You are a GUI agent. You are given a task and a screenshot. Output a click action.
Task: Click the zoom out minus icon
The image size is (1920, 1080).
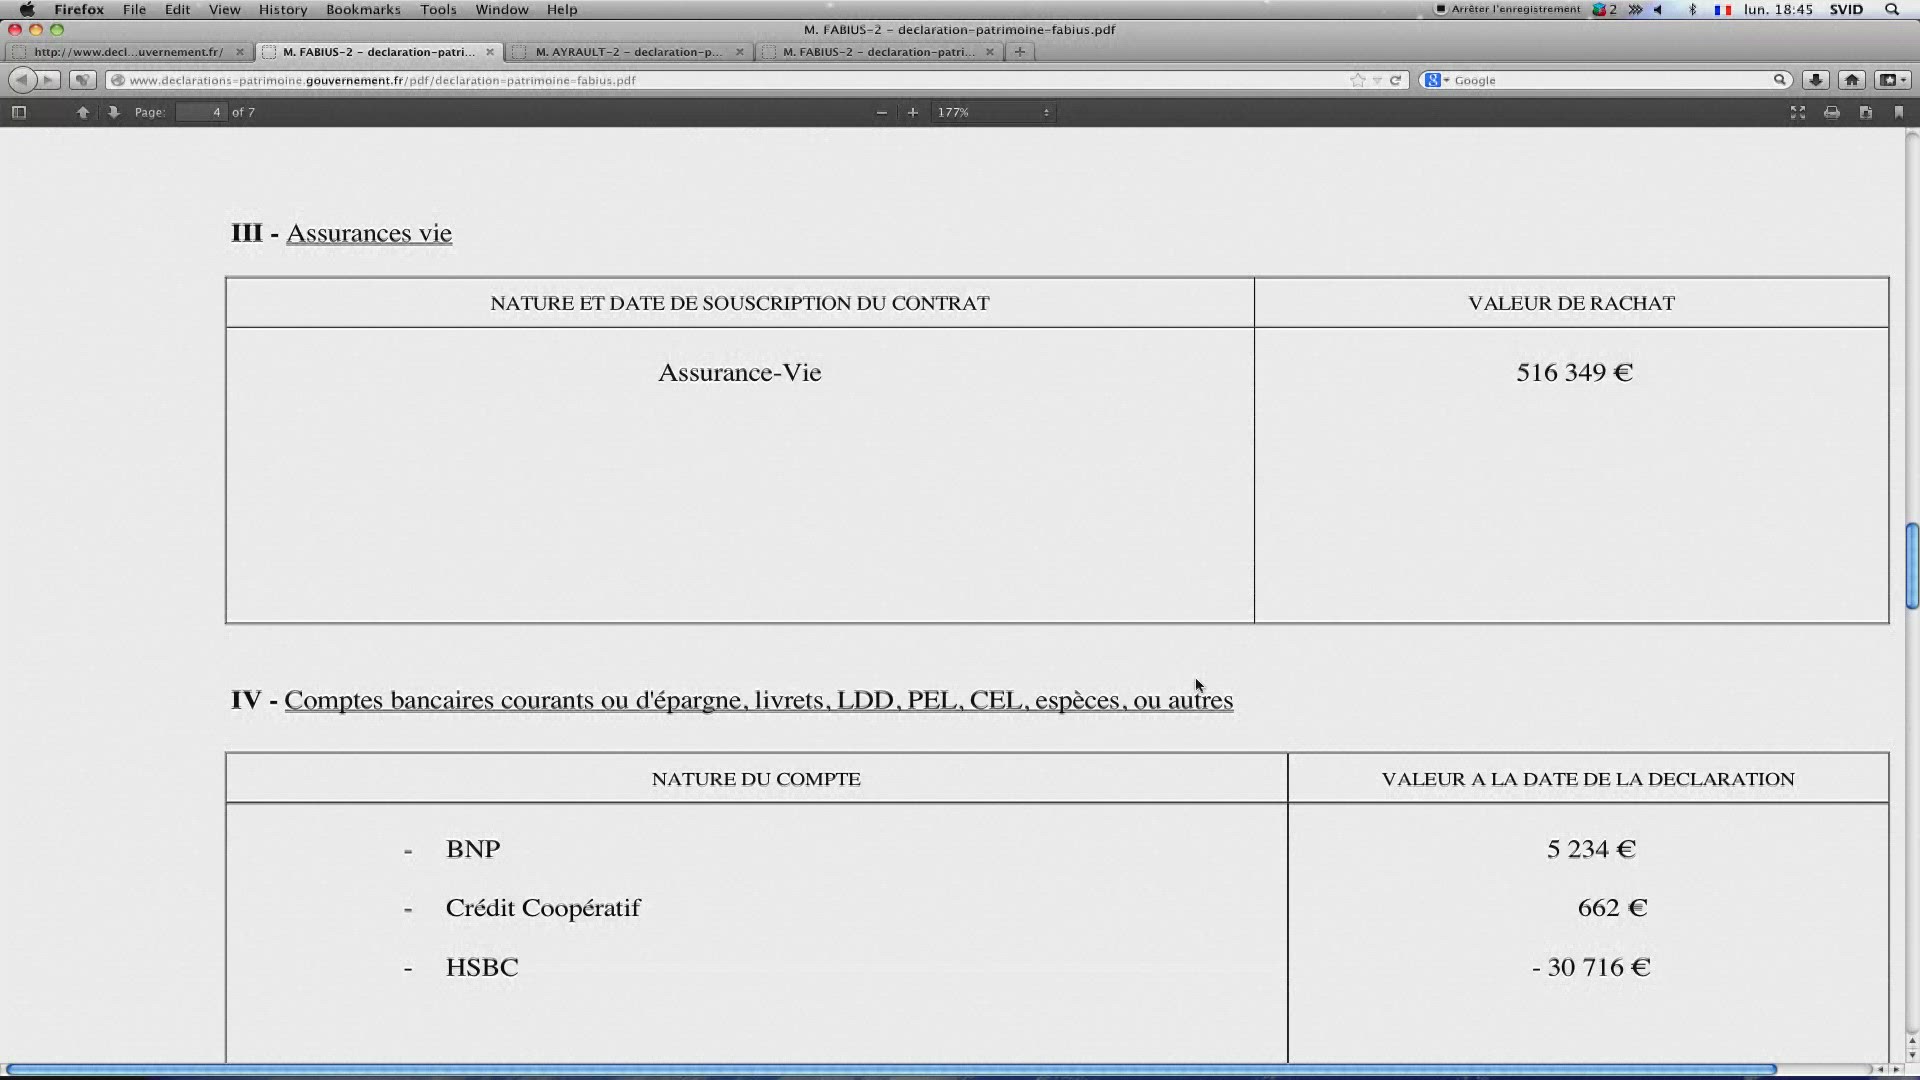[x=881, y=112]
